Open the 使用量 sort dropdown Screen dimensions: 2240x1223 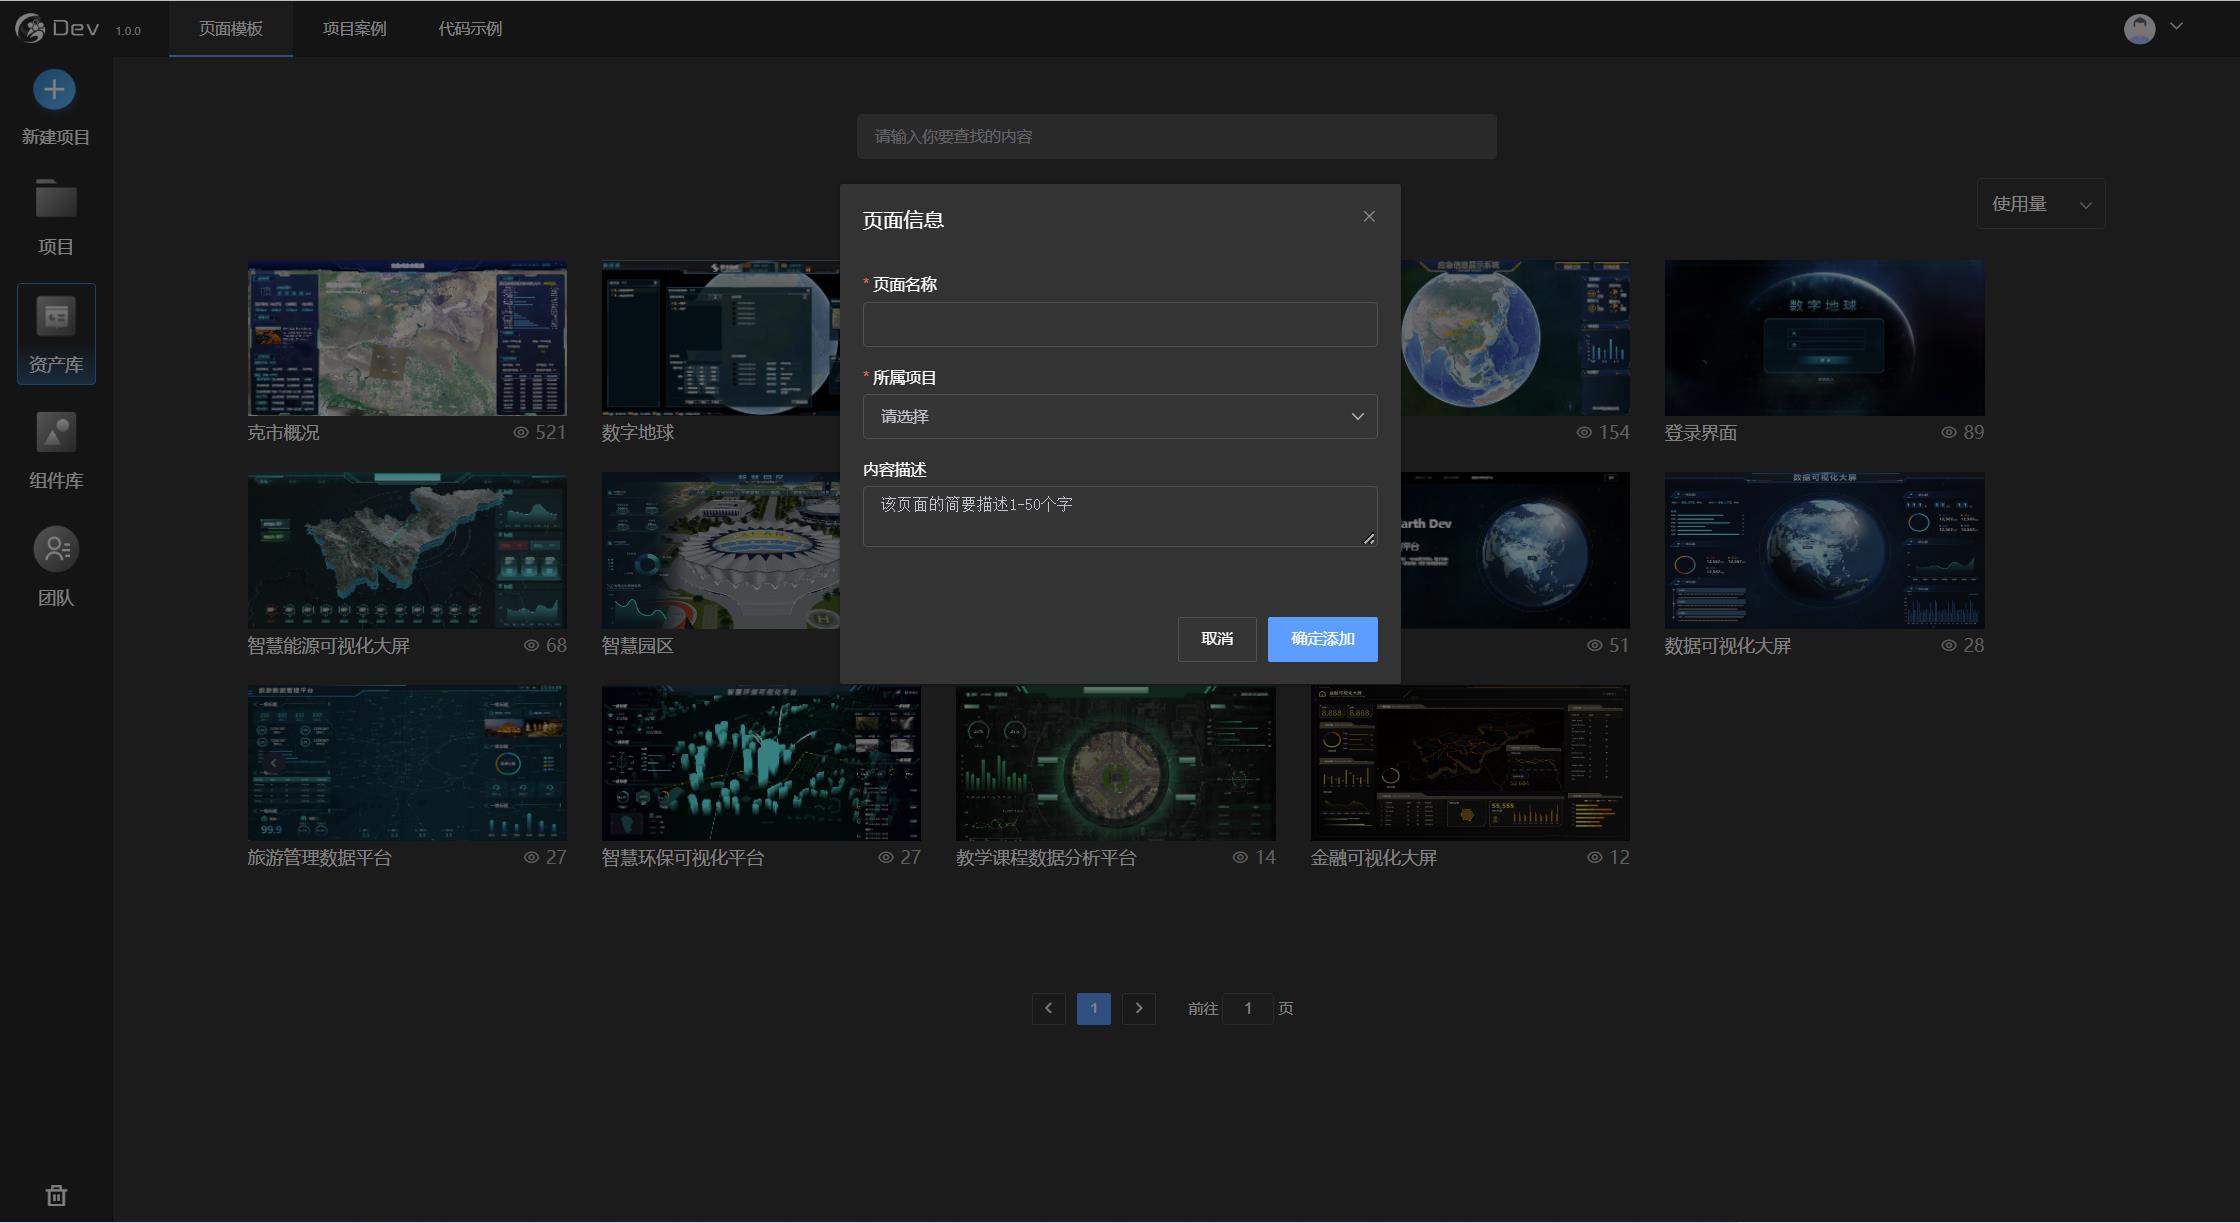[x=2041, y=204]
